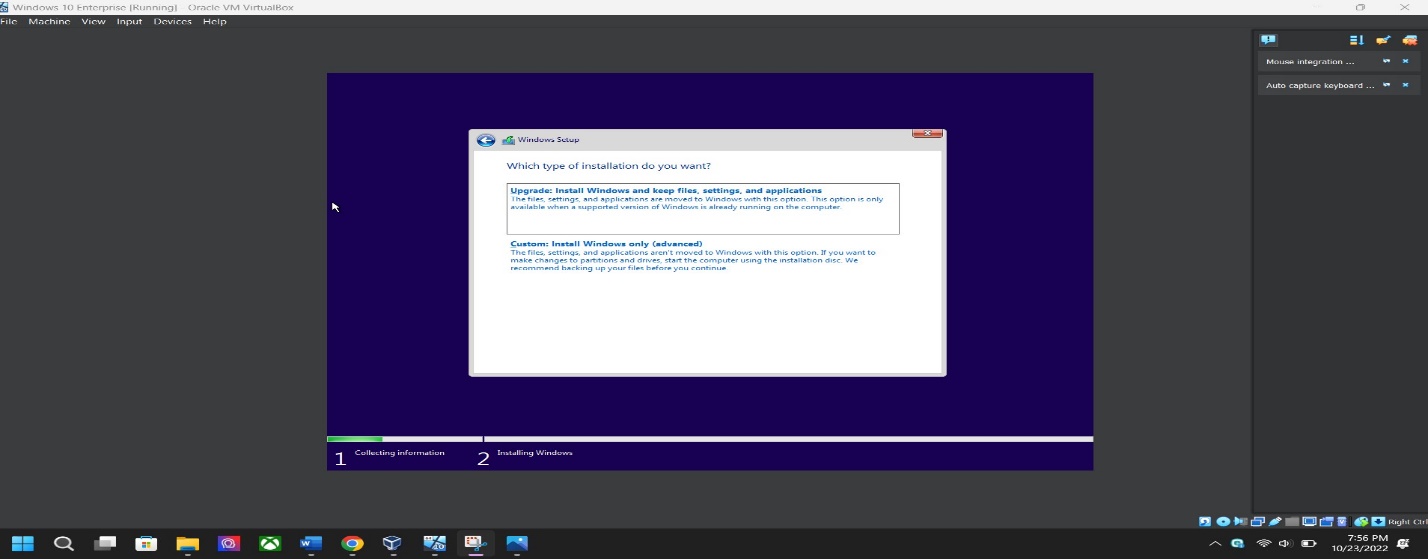1428x559 pixels.
Task: Click the Collecting information progress bar
Action: click(x=355, y=439)
